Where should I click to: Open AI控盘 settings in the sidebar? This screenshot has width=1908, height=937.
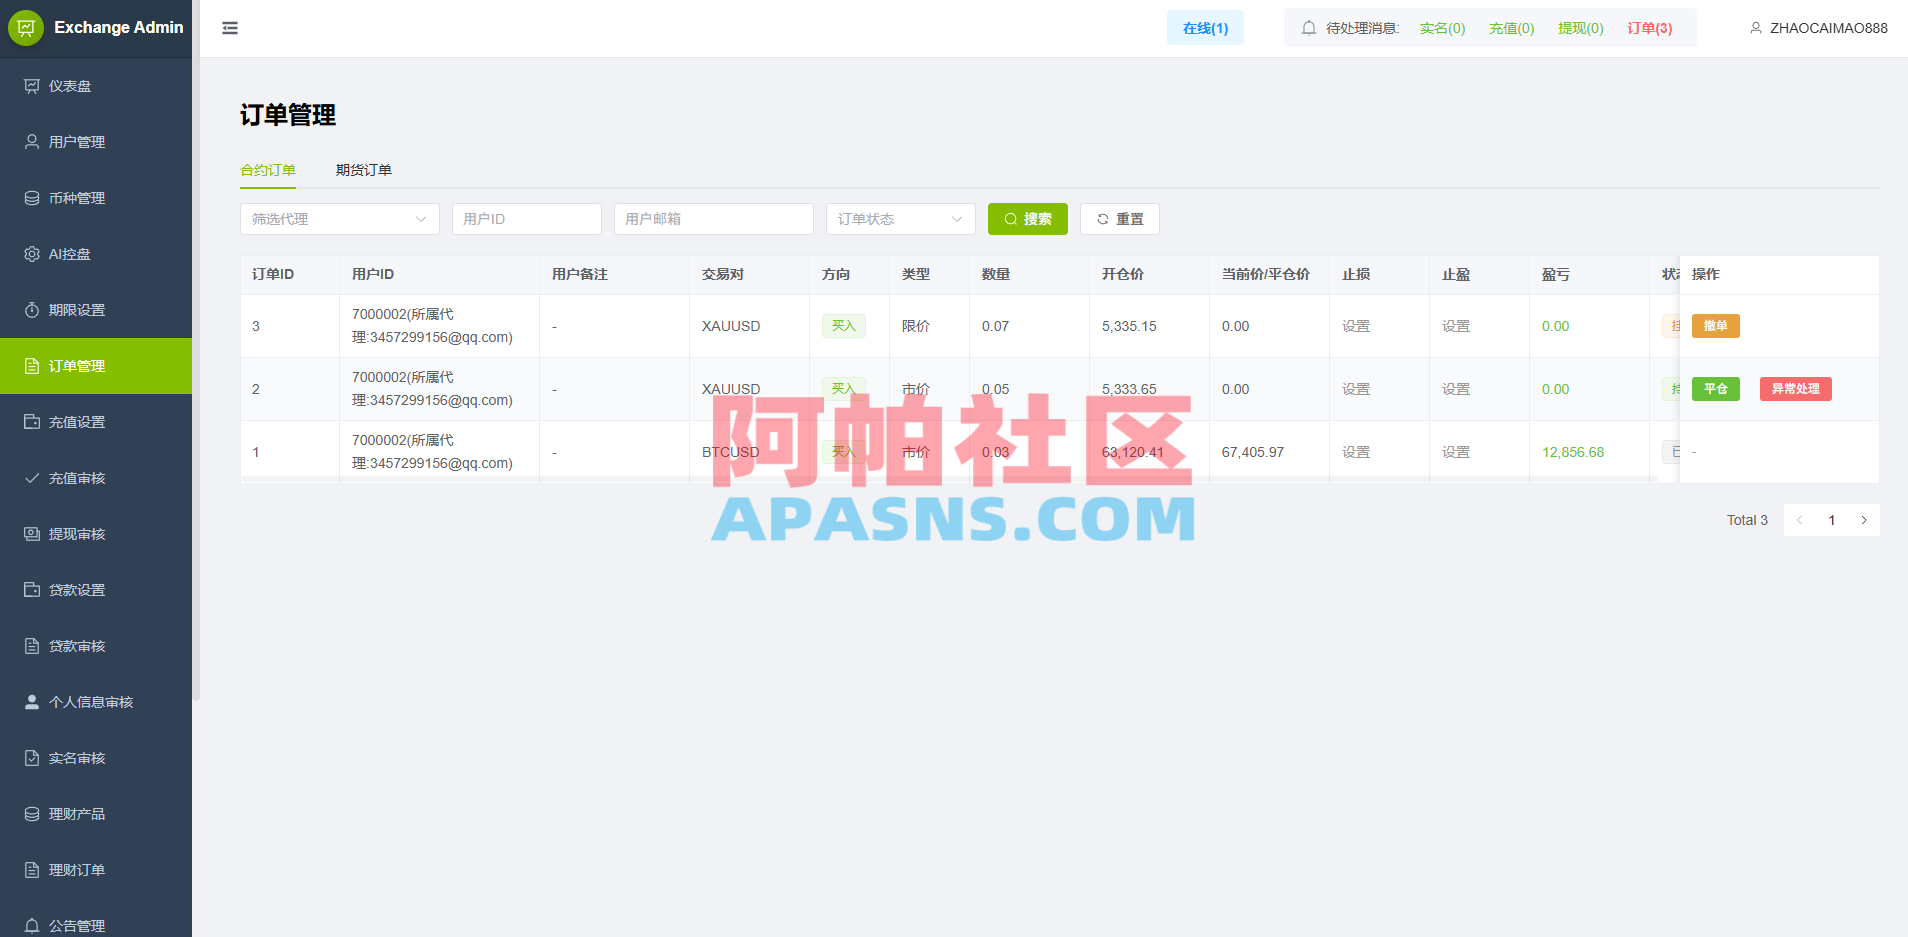click(x=96, y=254)
